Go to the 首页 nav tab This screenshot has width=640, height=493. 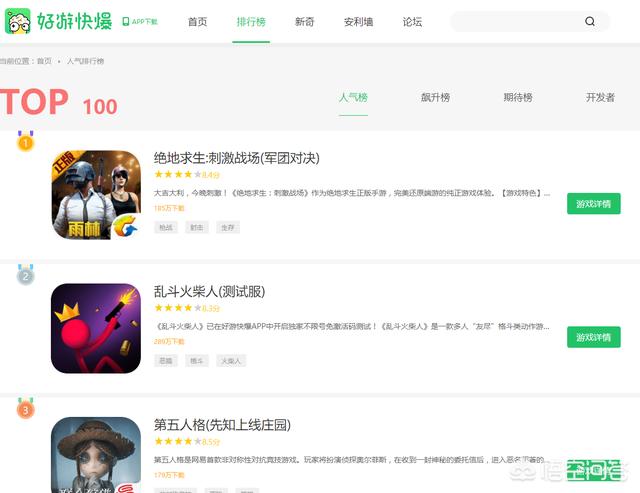click(198, 22)
